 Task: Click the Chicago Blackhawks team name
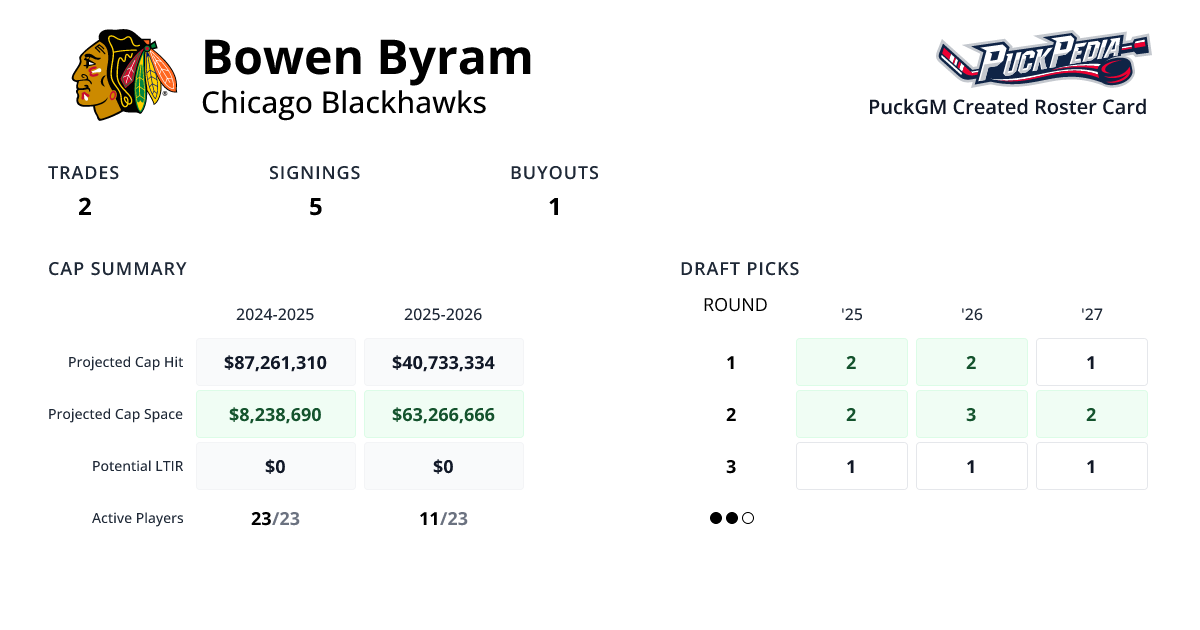[x=344, y=102]
